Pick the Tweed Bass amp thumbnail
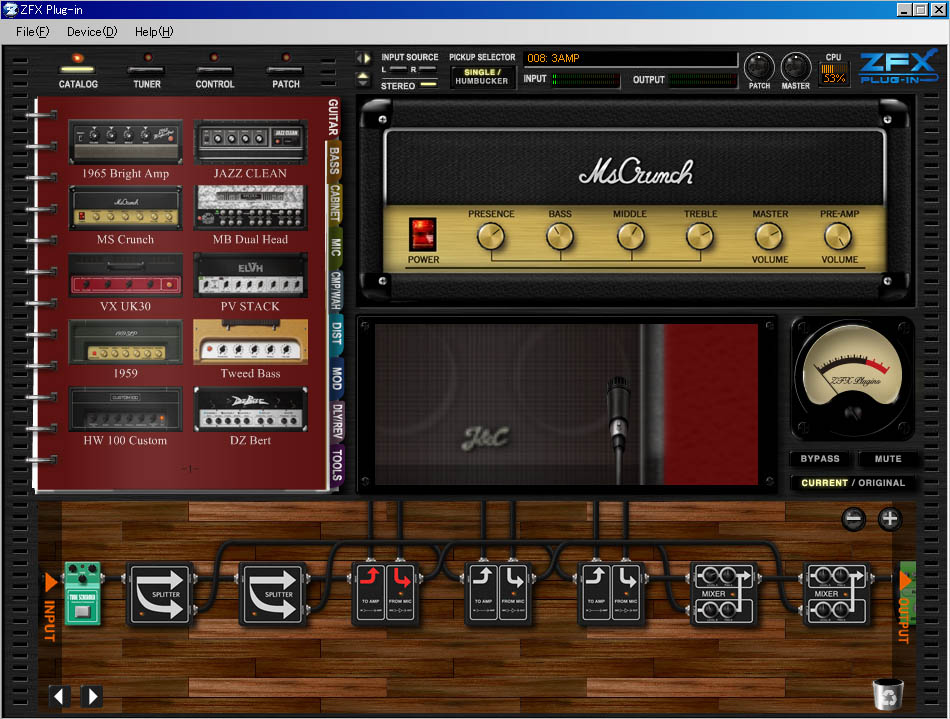The image size is (950, 719). click(x=250, y=342)
